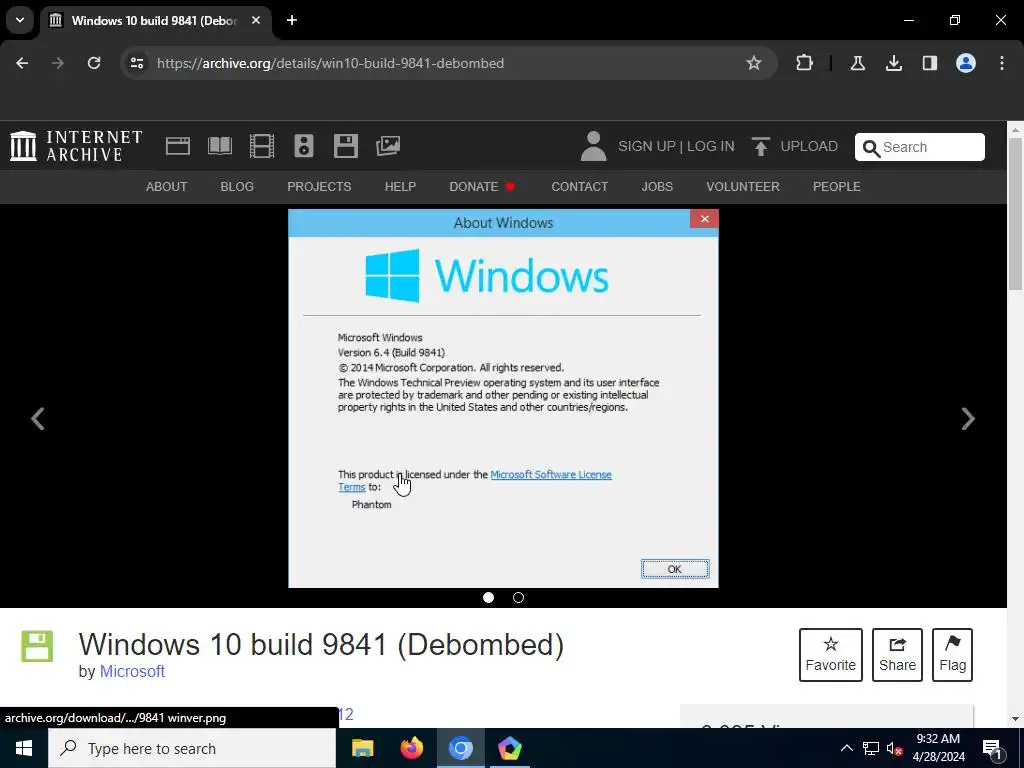This screenshot has width=1024, height=768.
Task: Click the Internet Archive logo
Action: pyautogui.click(x=76, y=146)
